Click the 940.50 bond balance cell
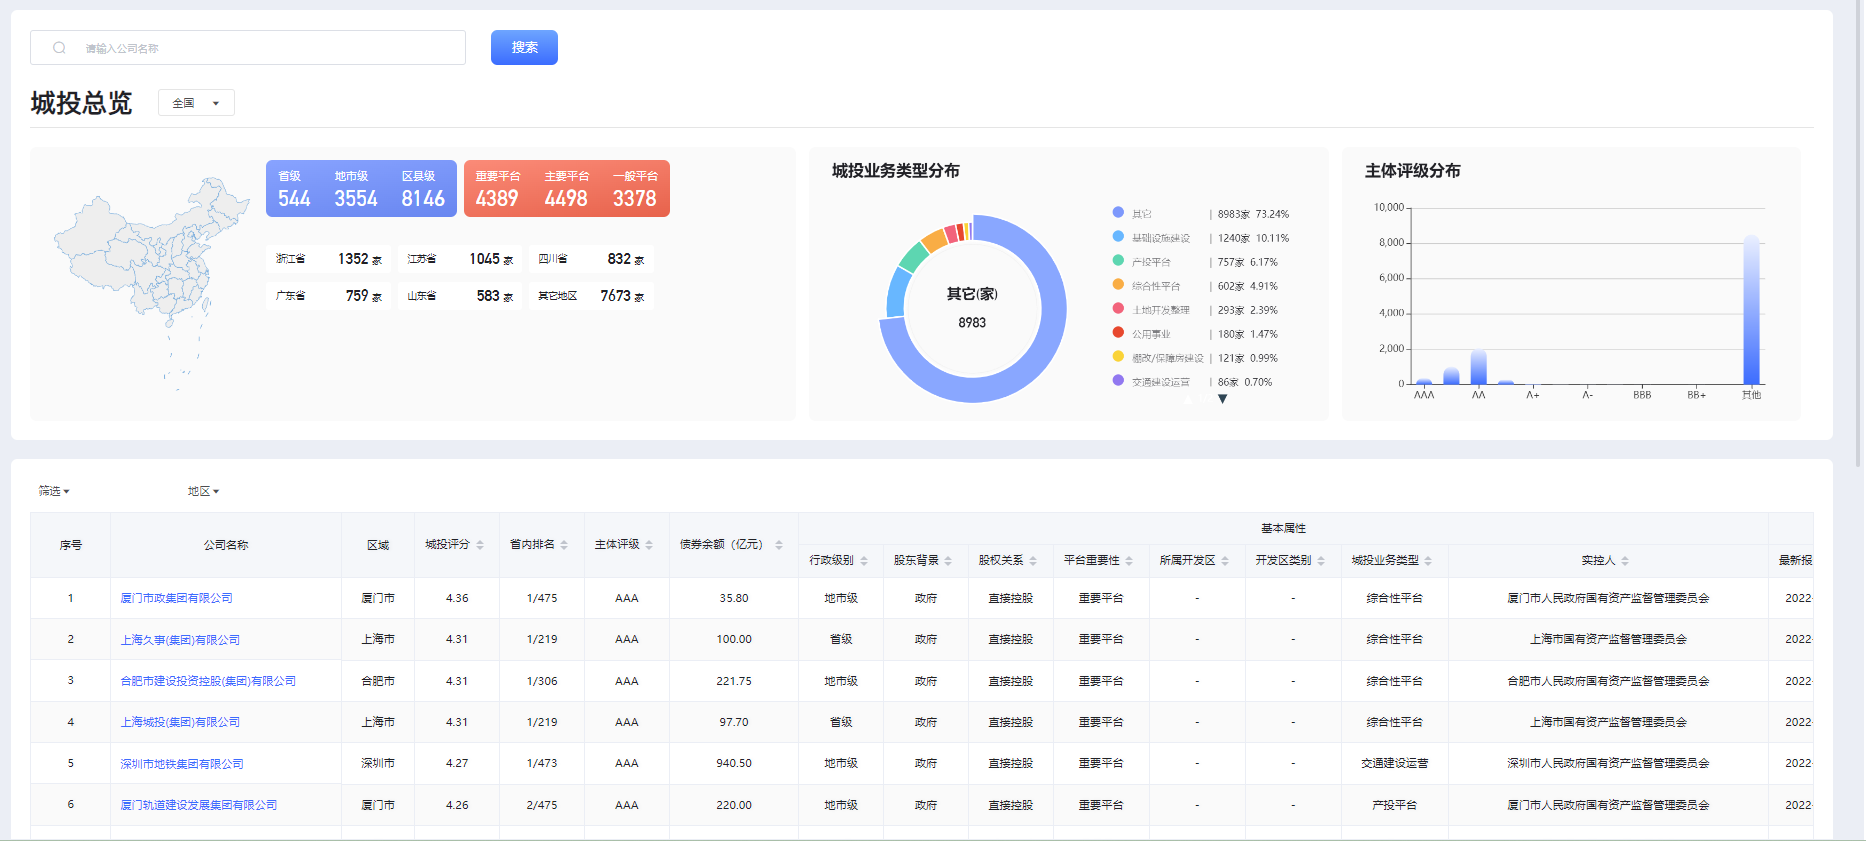The image size is (1866, 841). (x=734, y=763)
